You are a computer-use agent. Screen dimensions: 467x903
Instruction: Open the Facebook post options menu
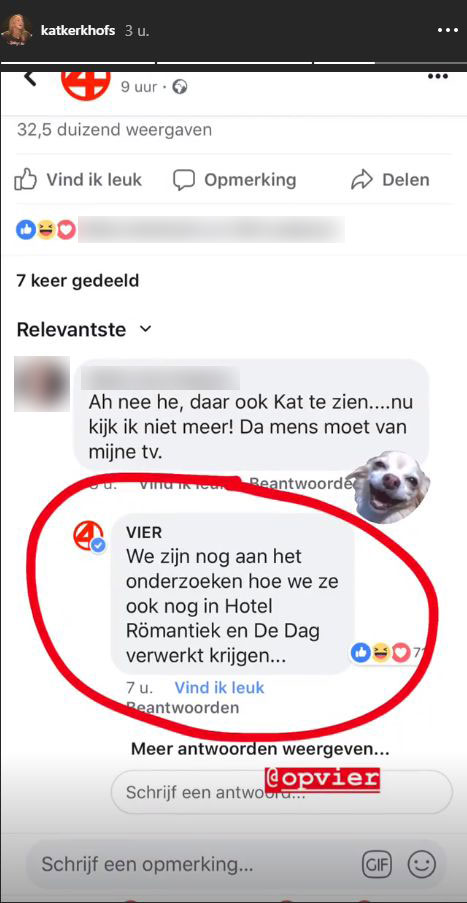click(438, 77)
